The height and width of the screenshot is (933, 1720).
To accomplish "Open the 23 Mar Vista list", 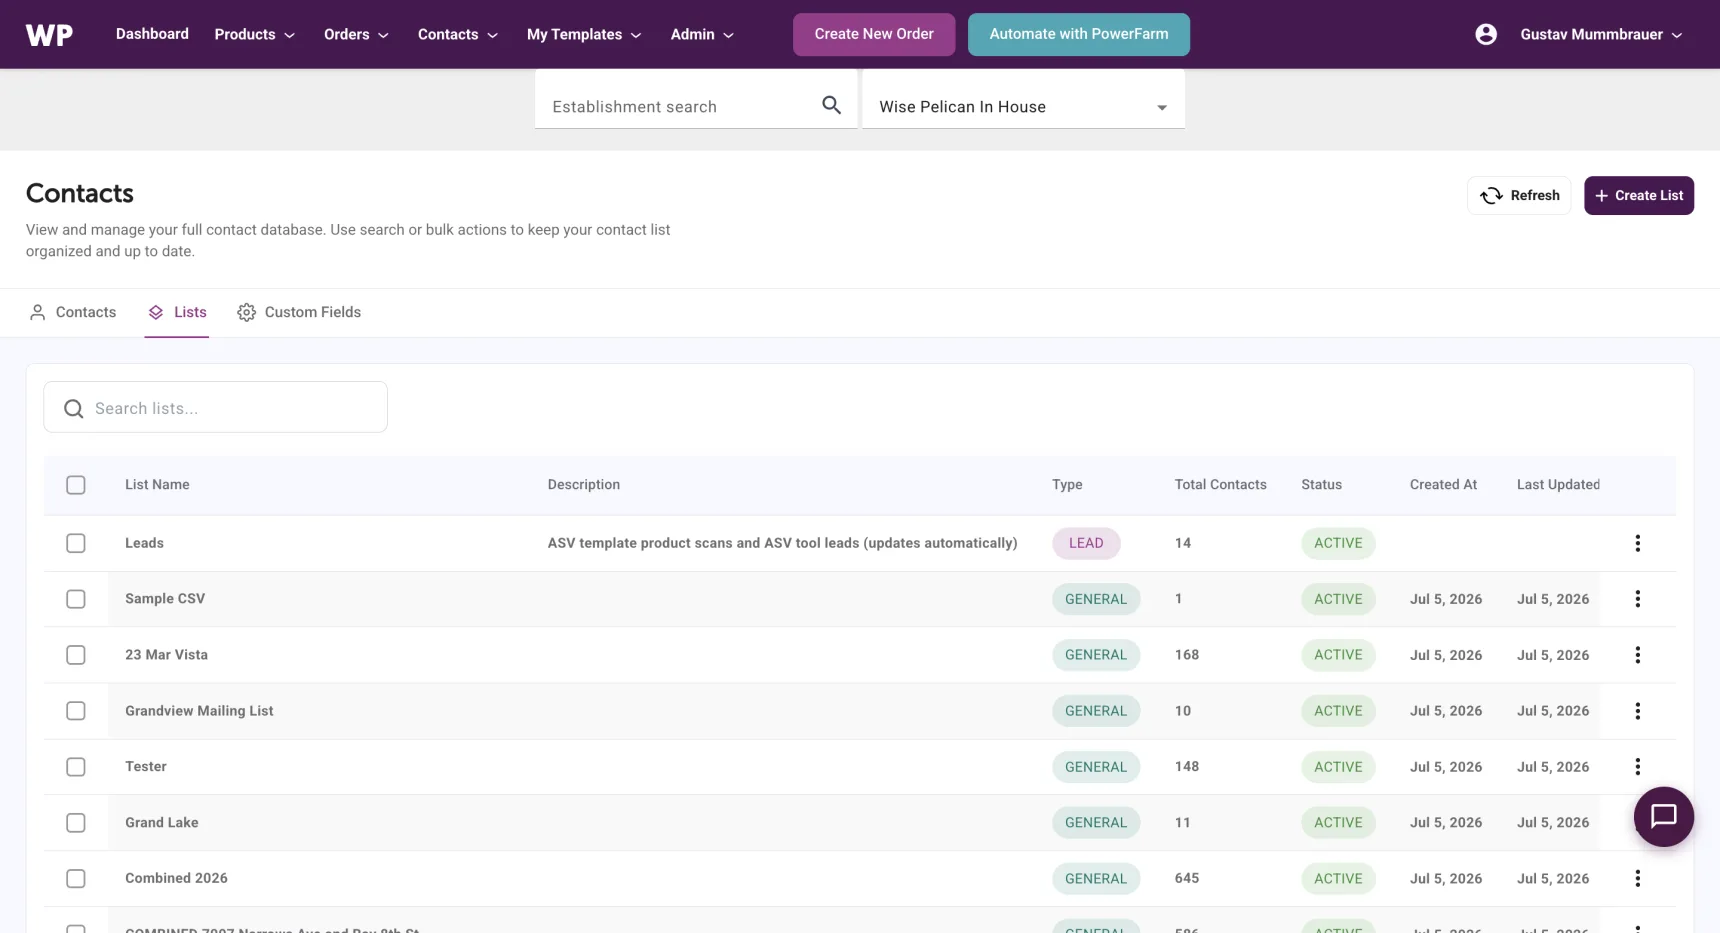I will 166,655.
